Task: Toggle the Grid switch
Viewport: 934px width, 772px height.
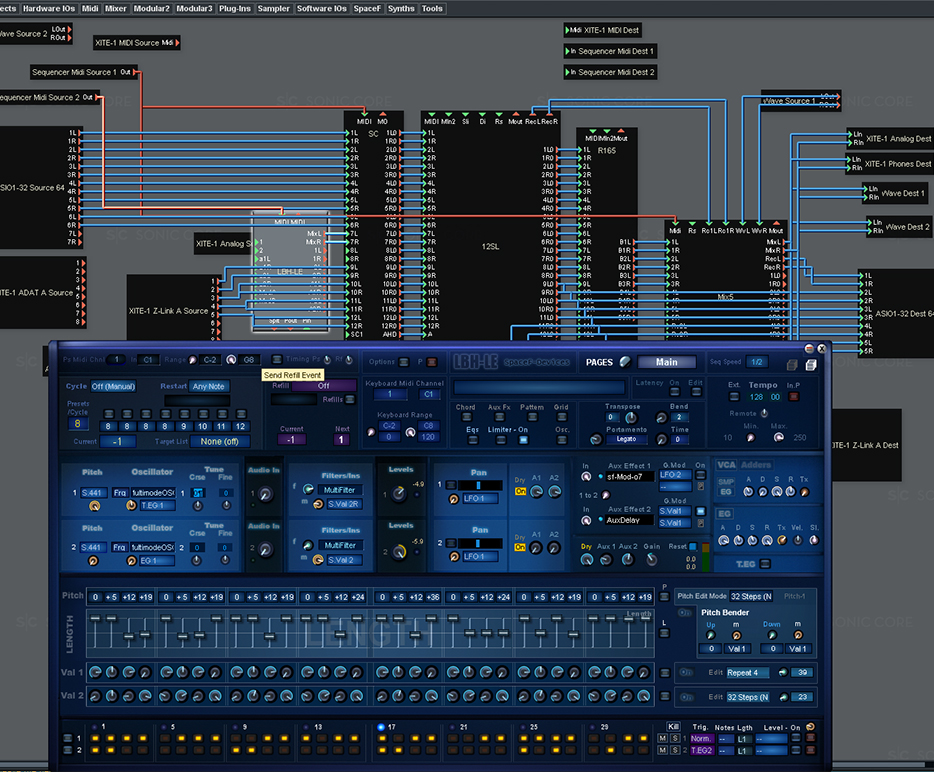Action: tap(562, 417)
